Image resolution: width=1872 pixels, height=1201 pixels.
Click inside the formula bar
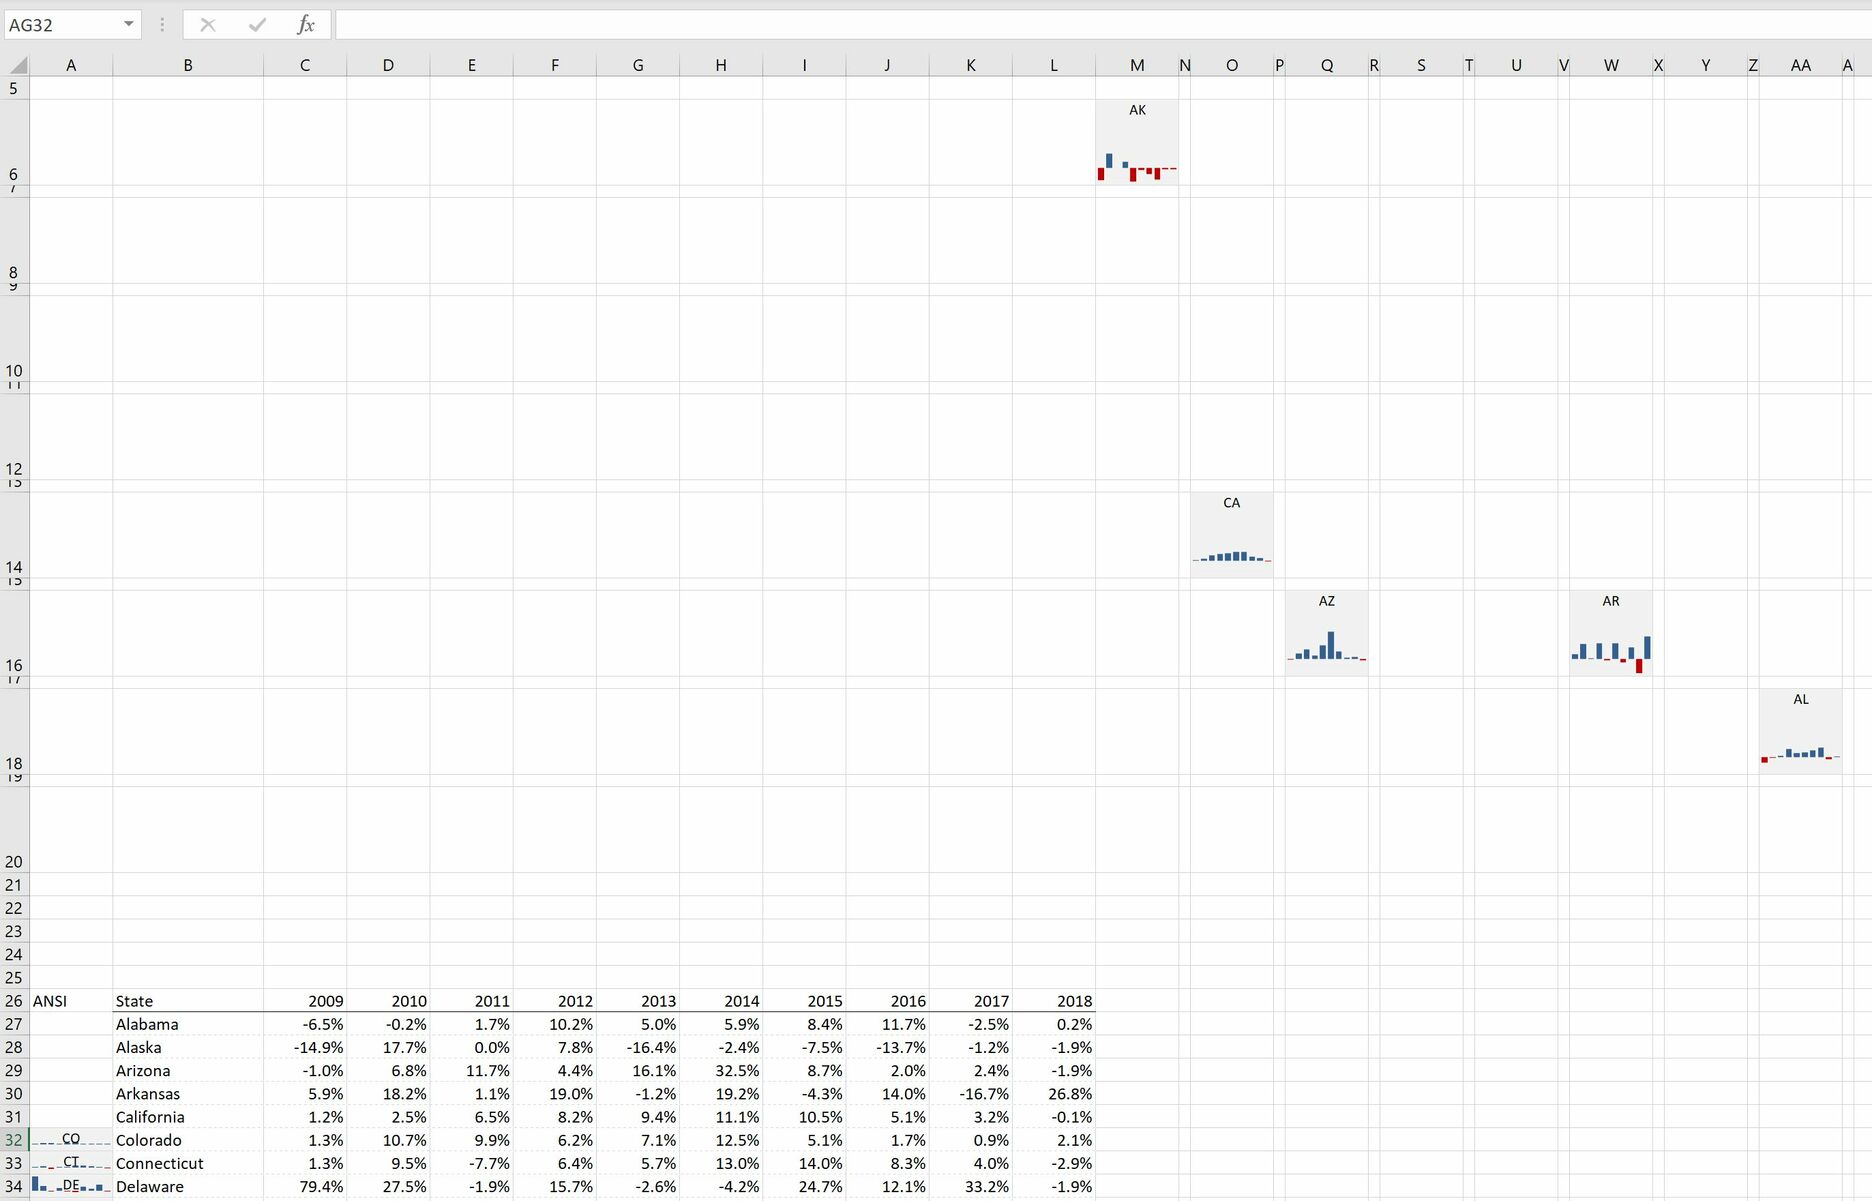pyautogui.click(x=700, y=25)
